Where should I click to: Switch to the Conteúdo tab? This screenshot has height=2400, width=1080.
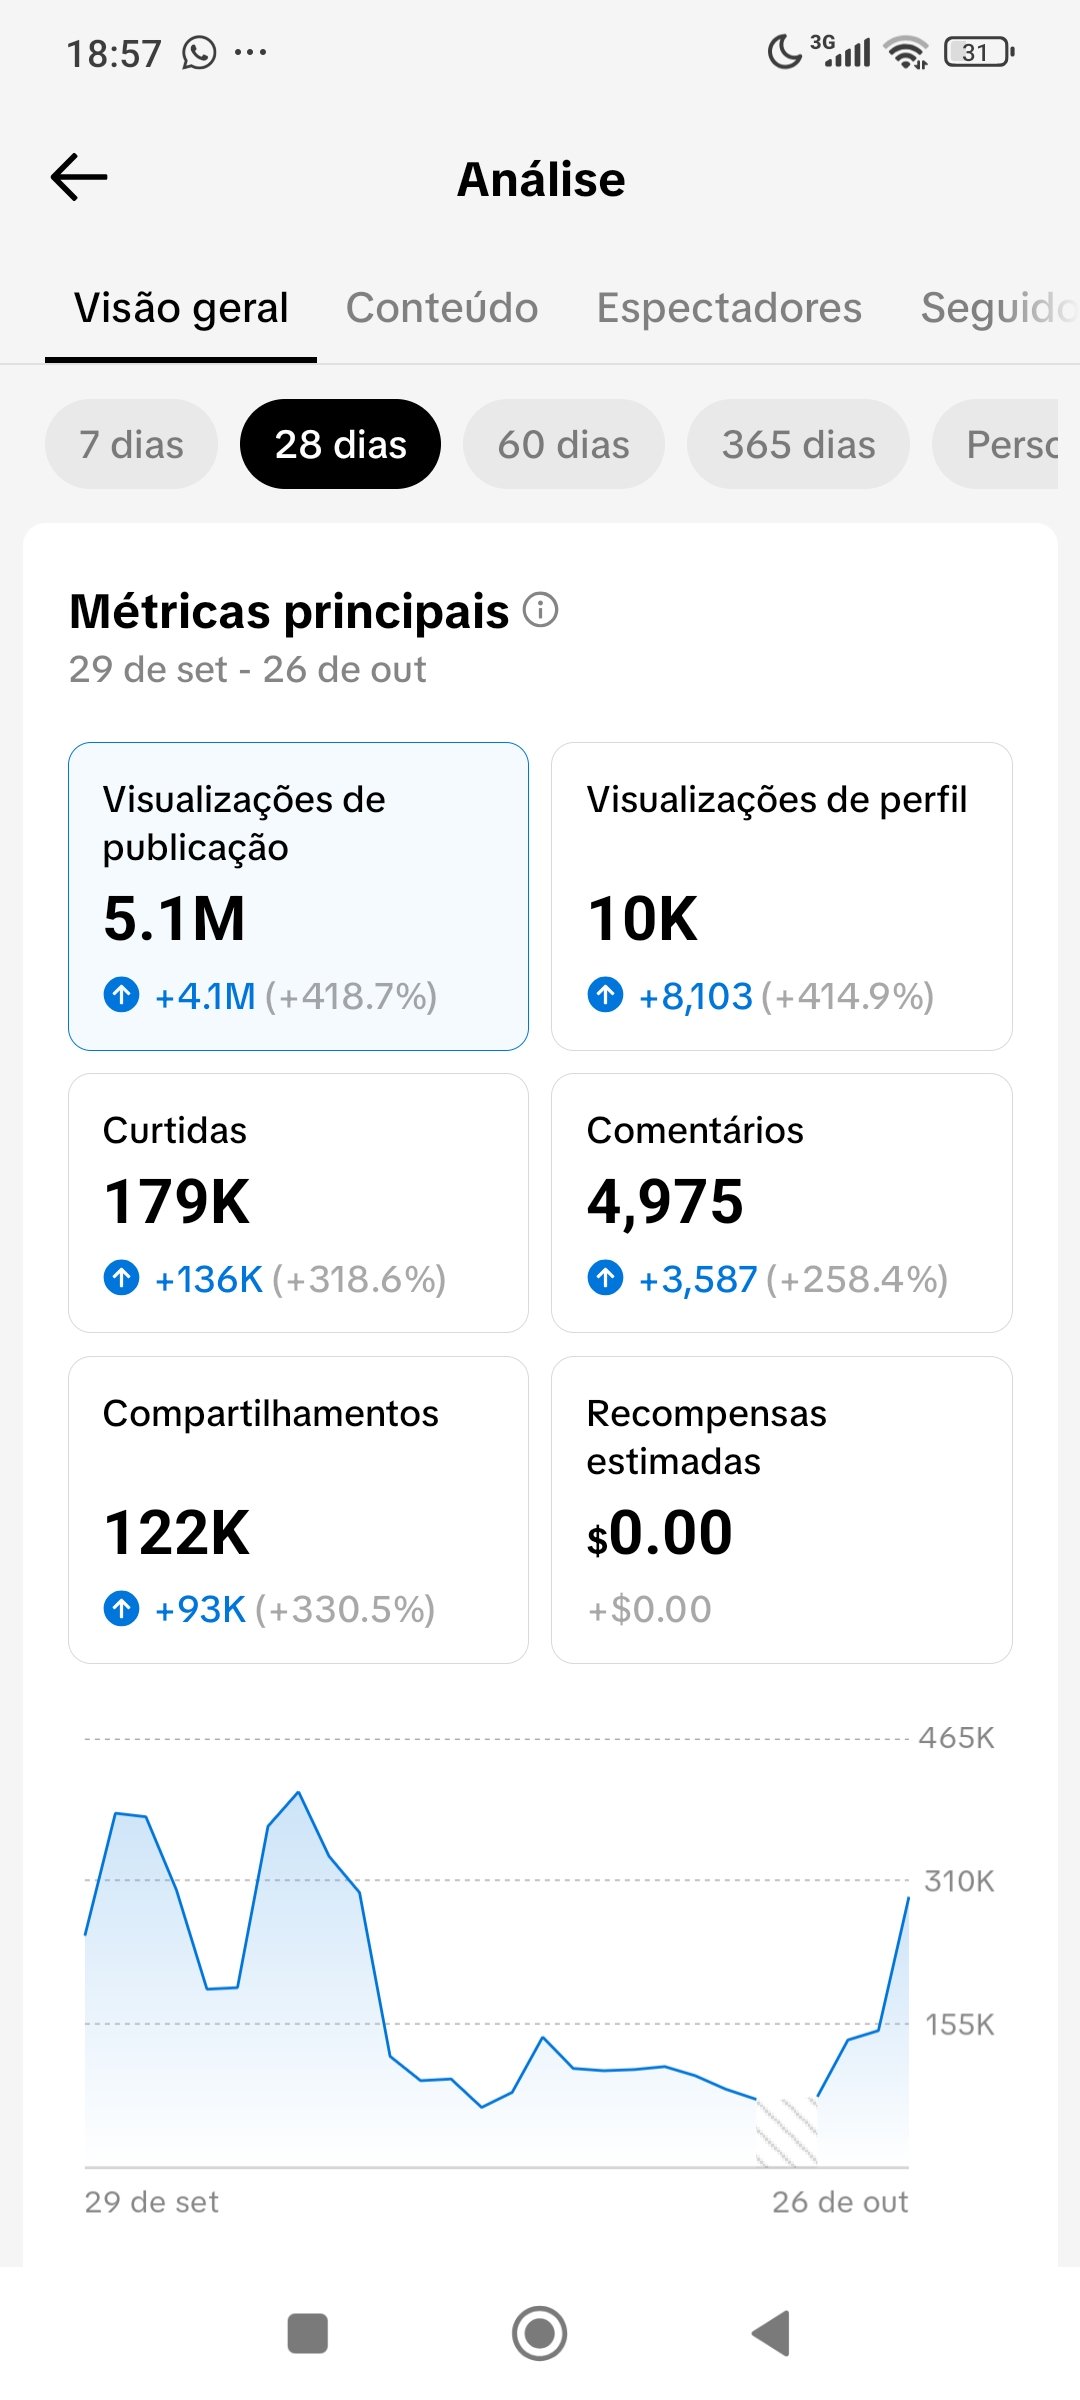pyautogui.click(x=442, y=308)
